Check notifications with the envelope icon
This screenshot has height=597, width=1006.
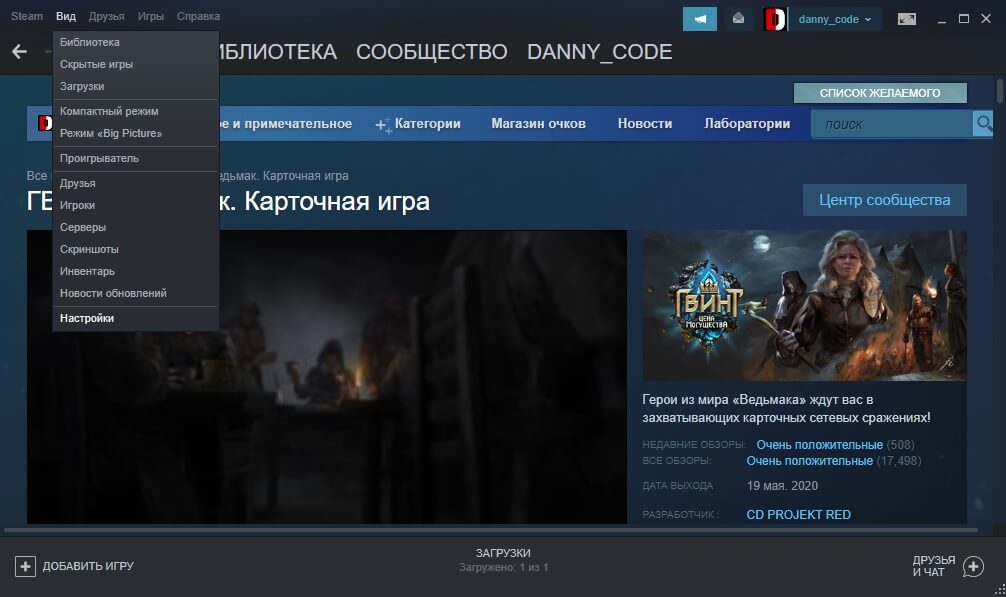coord(739,18)
